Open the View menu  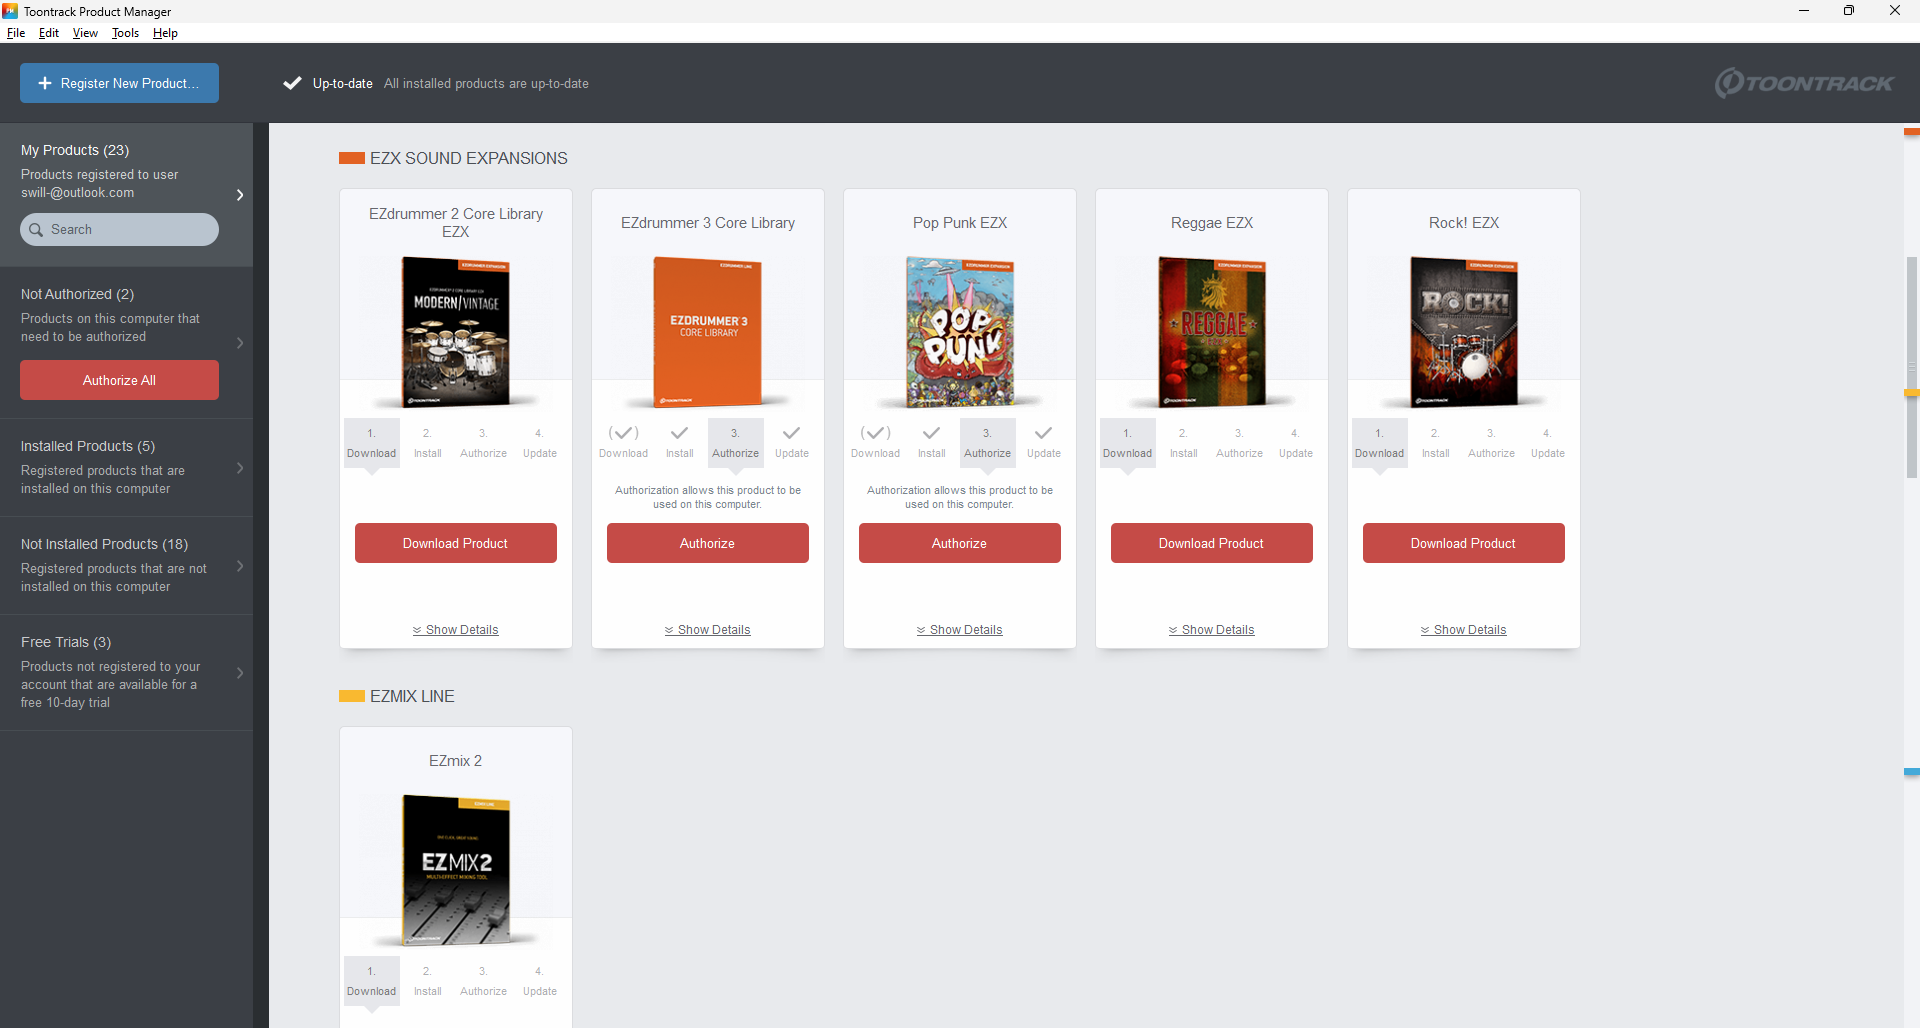tap(85, 33)
